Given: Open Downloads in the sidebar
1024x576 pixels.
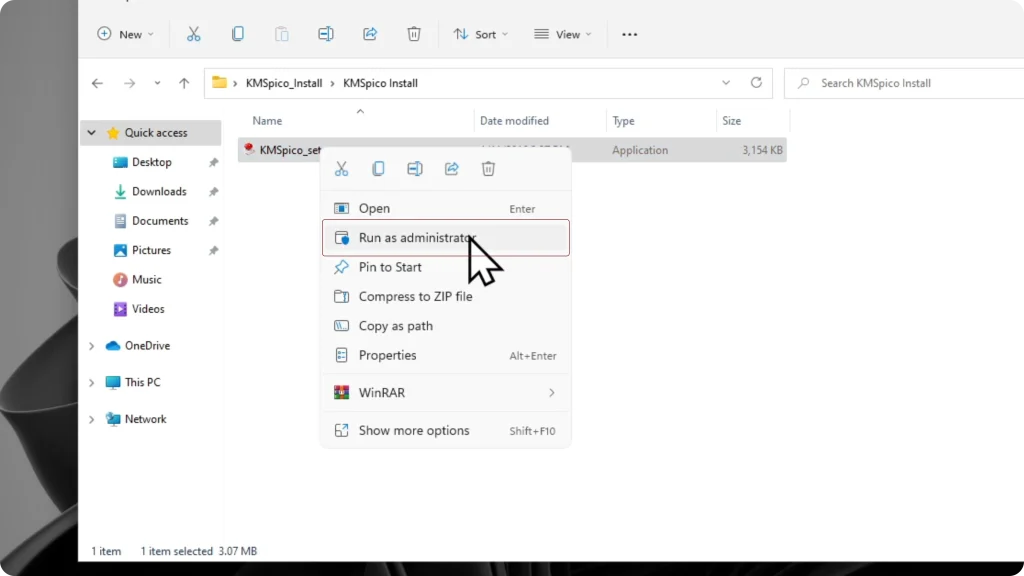Looking at the screenshot, I should coord(159,191).
